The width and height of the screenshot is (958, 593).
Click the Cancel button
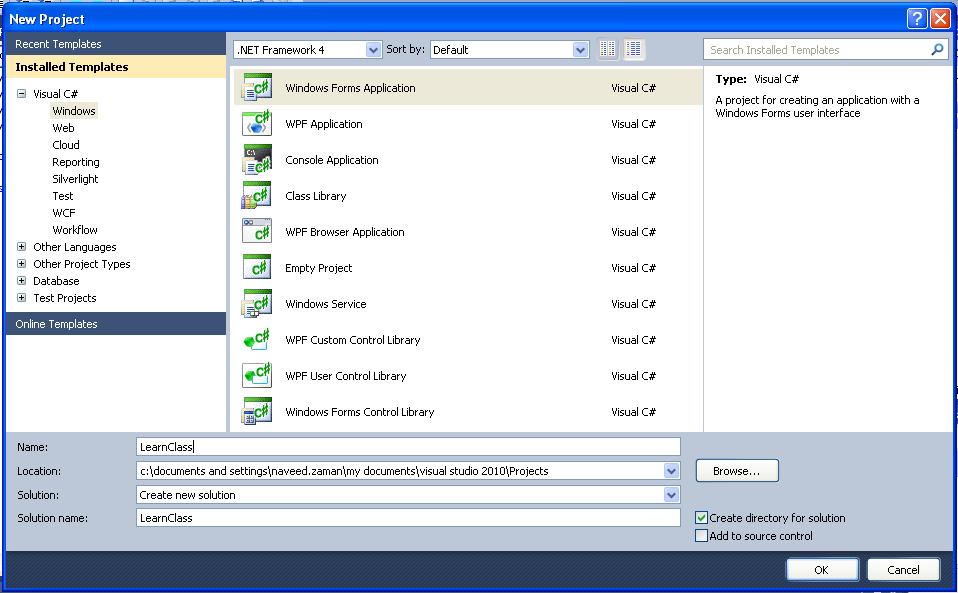pos(903,570)
